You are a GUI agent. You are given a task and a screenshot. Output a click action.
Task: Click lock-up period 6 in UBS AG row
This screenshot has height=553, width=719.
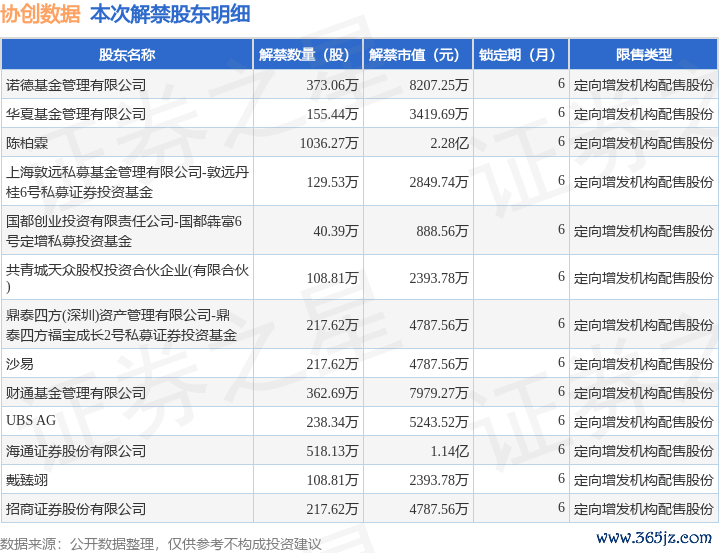(x=561, y=420)
